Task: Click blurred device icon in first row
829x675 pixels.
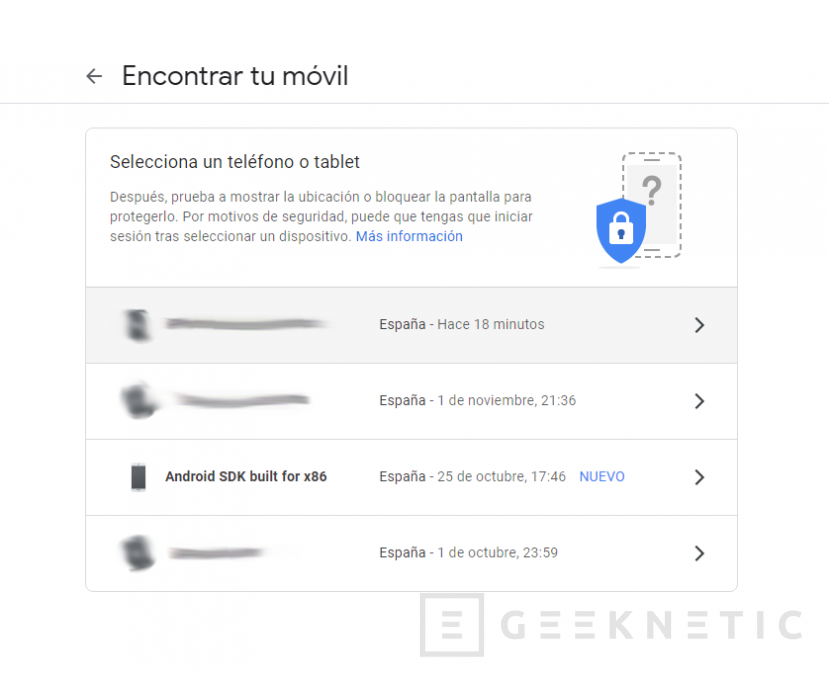Action: coord(137,325)
